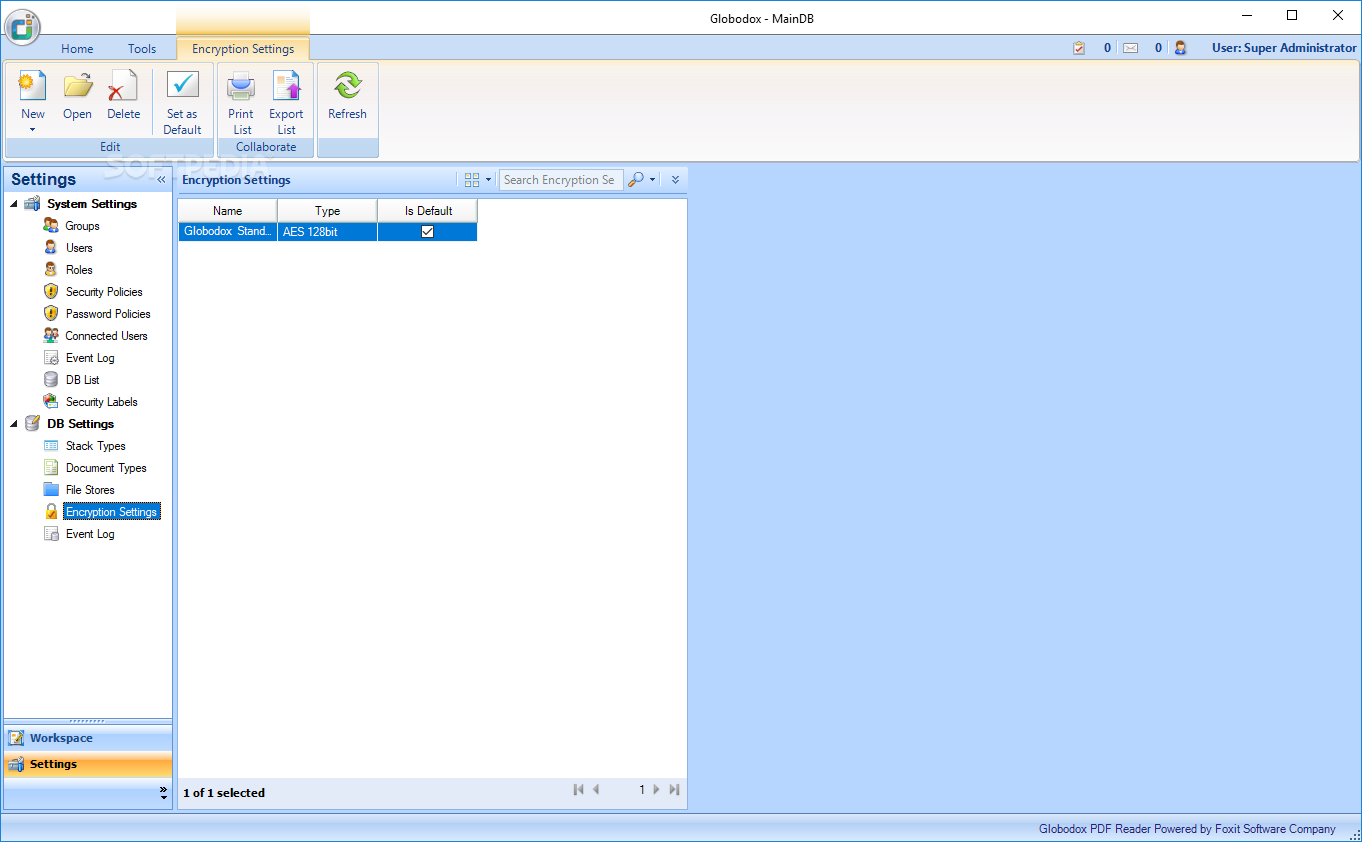This screenshot has height=842, width=1362.
Task: Open the search options dropdown arrow
Action: [653, 180]
